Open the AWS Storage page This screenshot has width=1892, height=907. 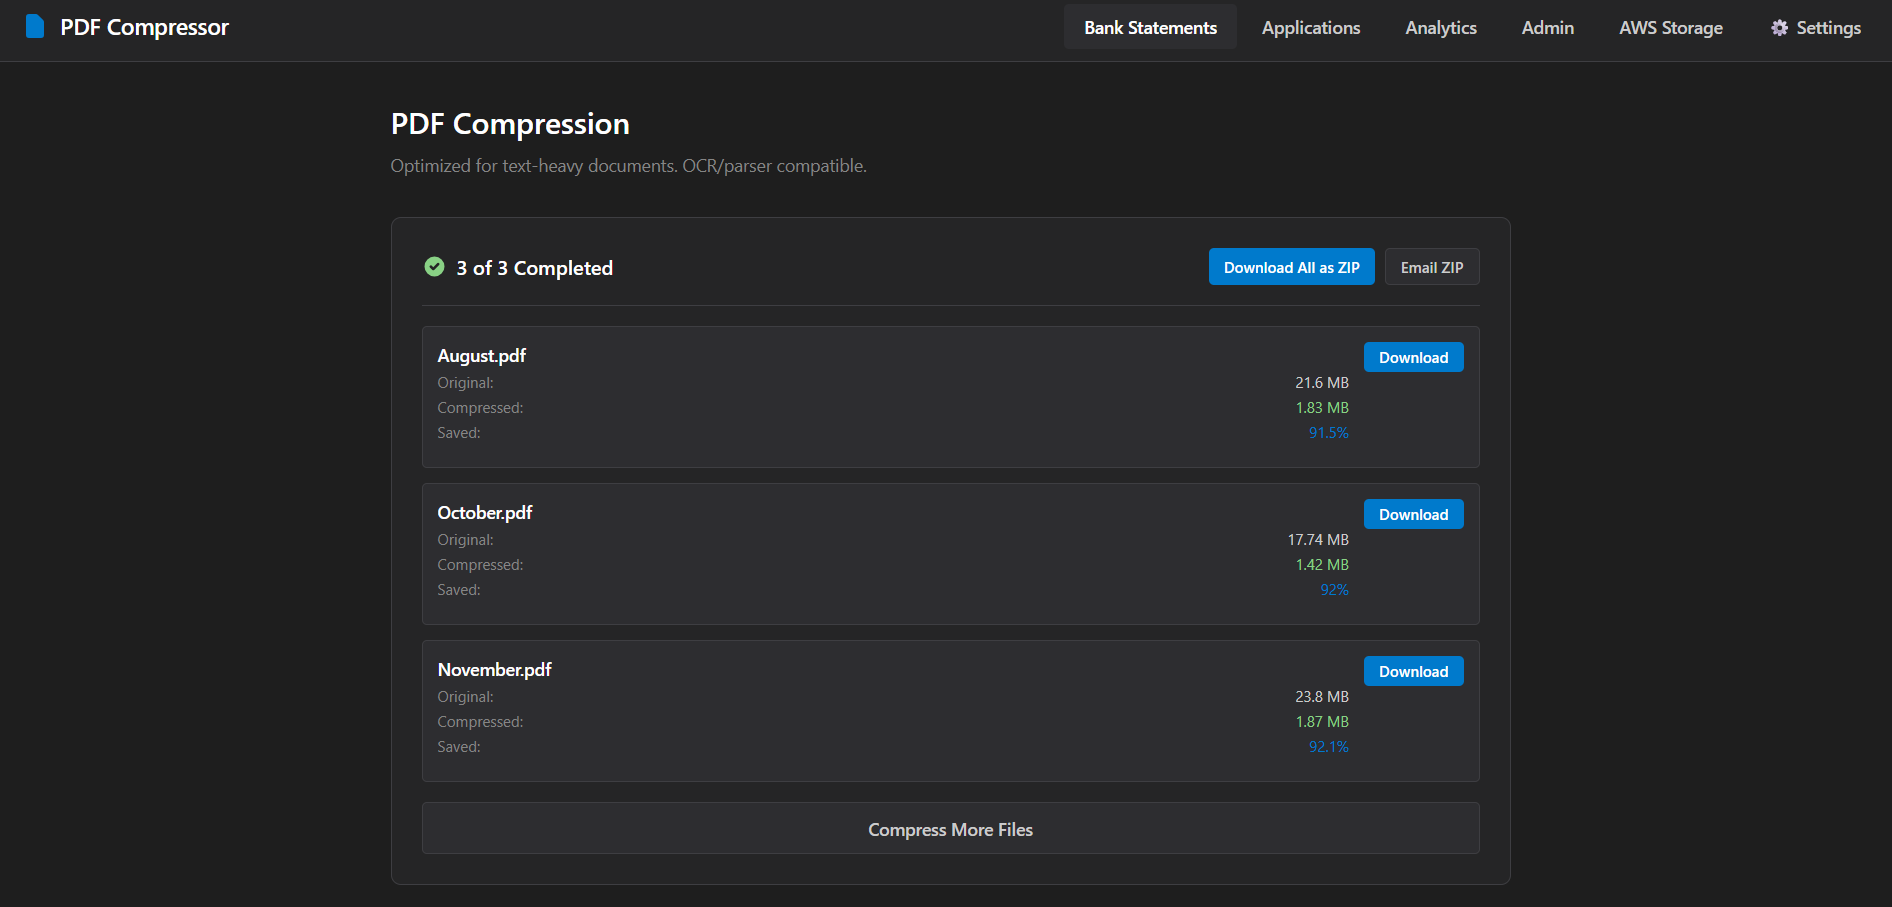(x=1670, y=28)
